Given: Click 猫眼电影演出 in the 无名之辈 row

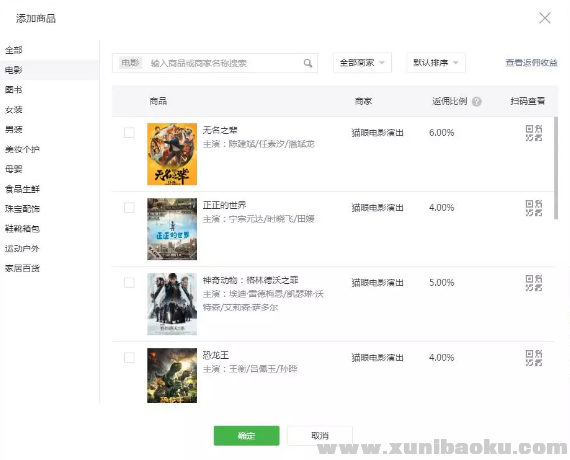Looking at the screenshot, I should [x=377, y=133].
